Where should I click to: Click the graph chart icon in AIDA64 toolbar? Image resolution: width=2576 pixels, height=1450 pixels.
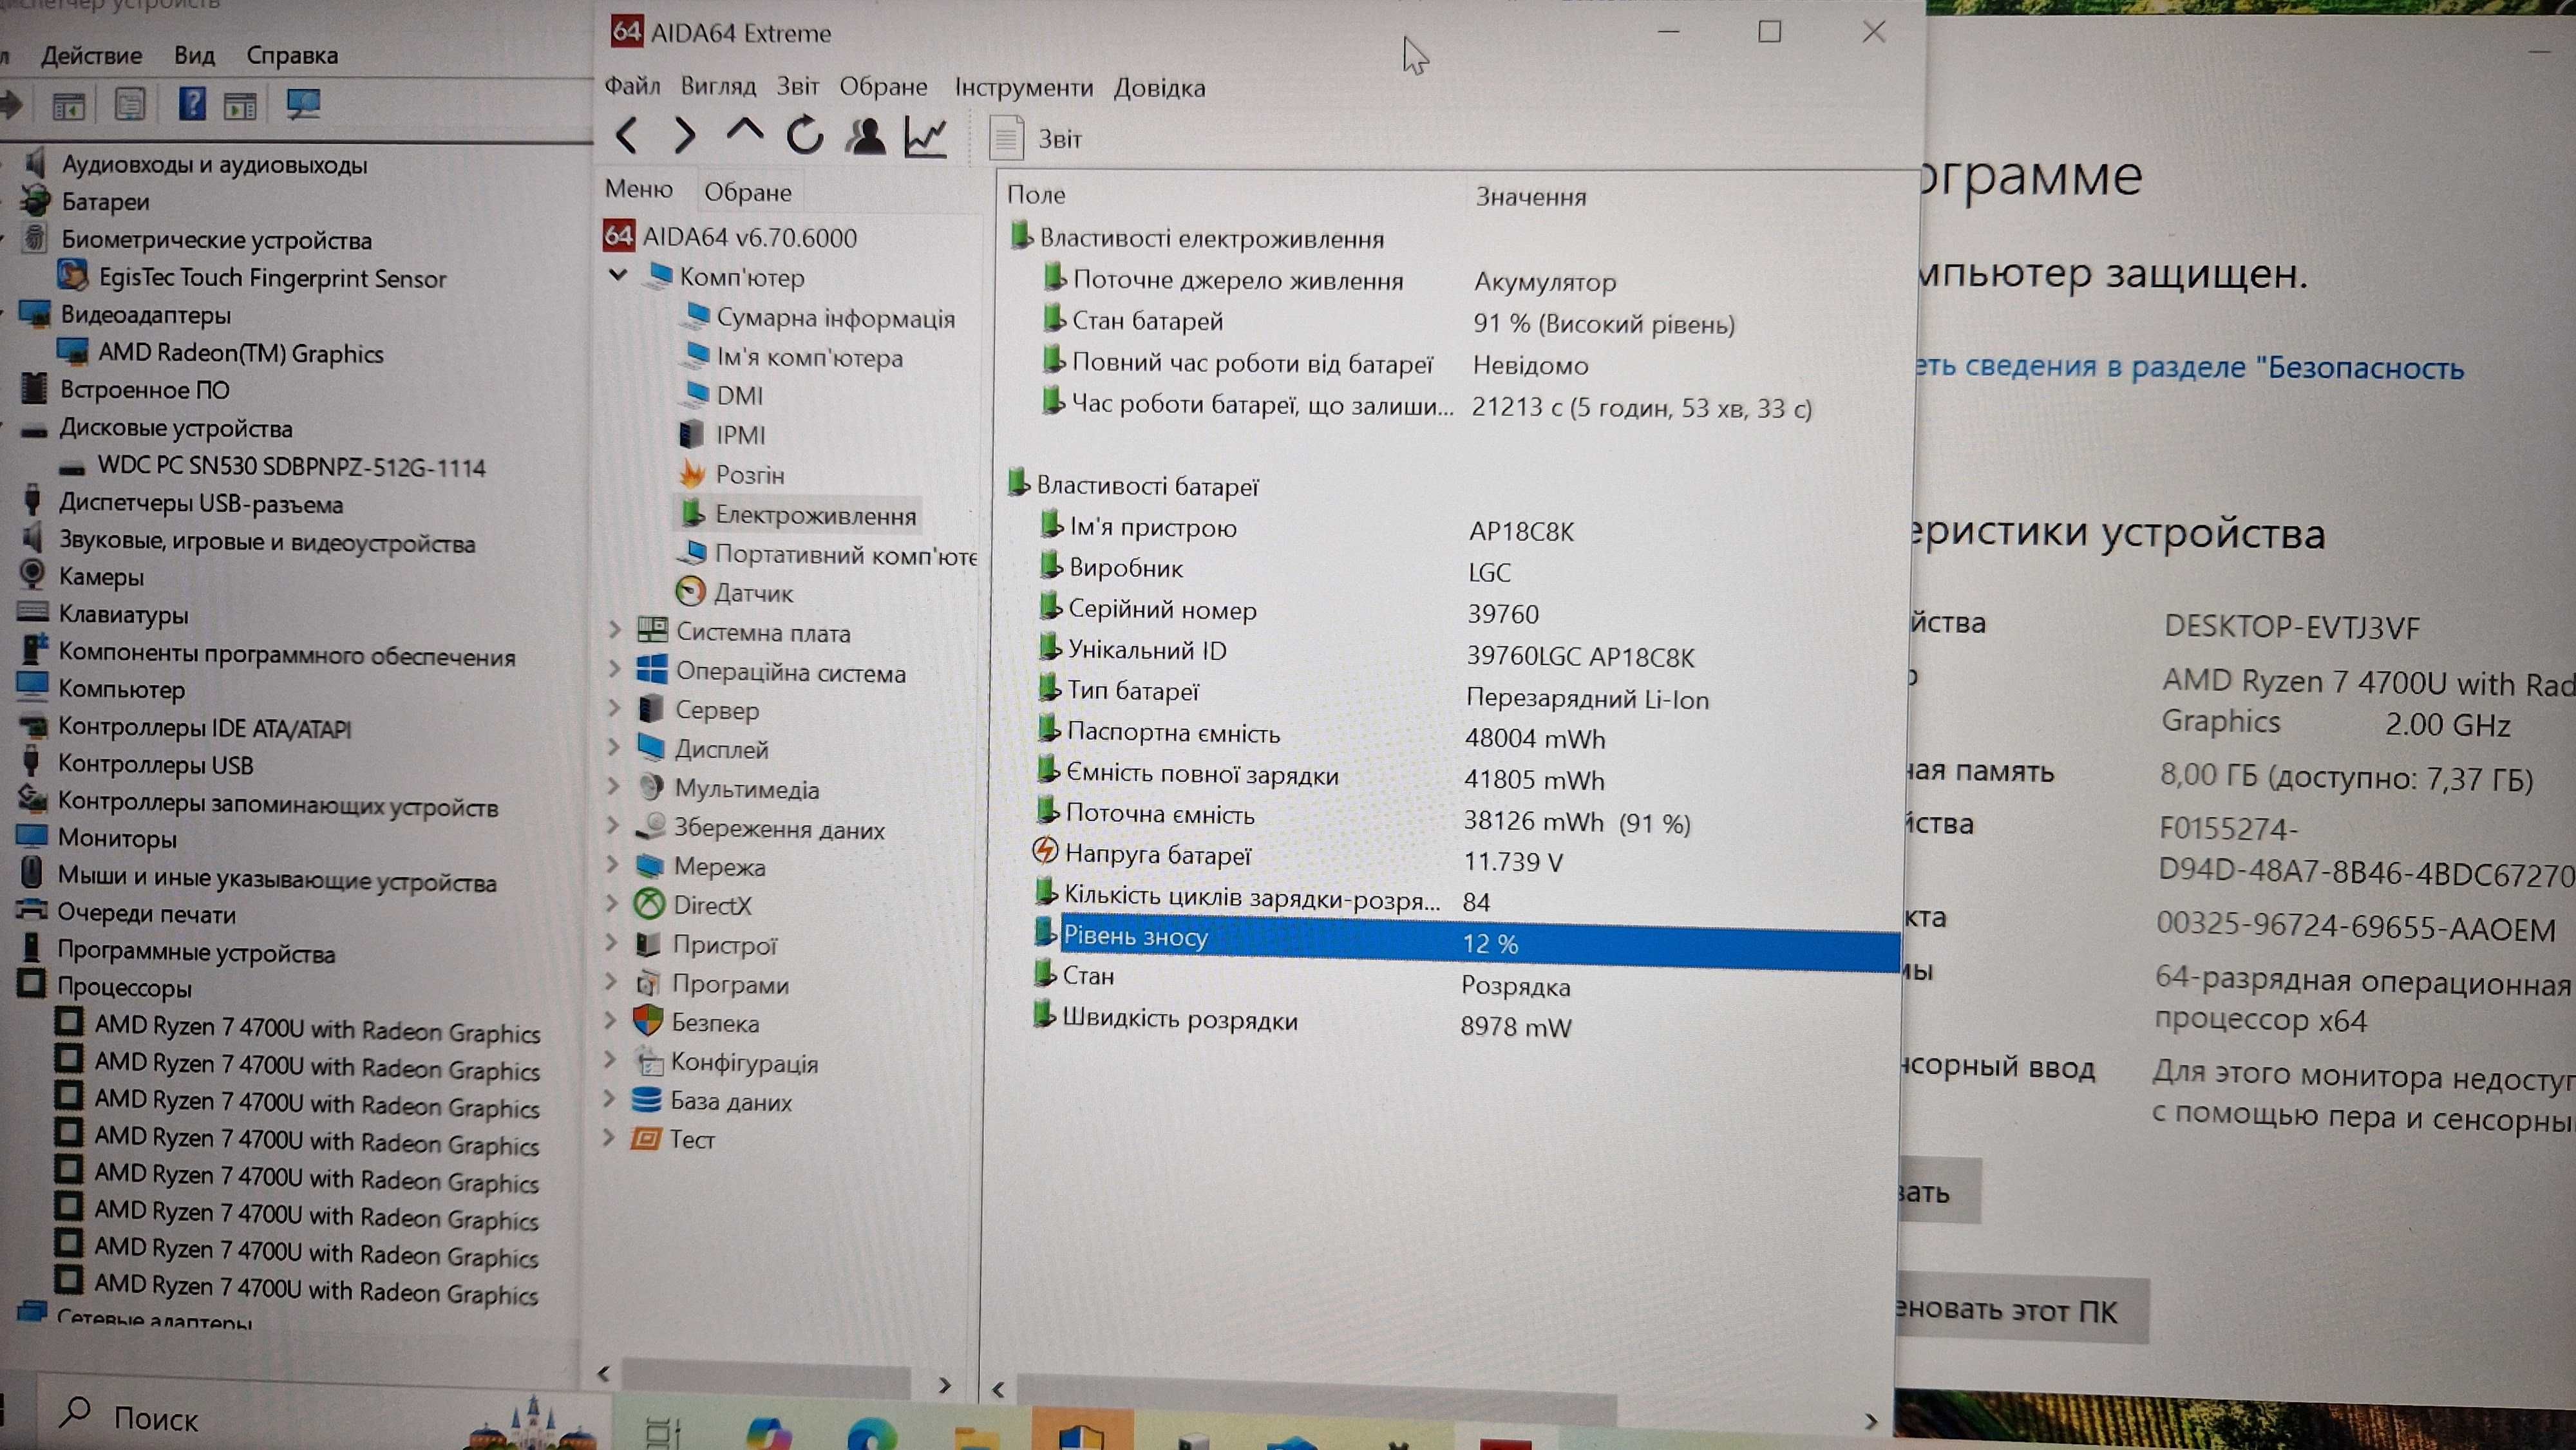tap(926, 137)
